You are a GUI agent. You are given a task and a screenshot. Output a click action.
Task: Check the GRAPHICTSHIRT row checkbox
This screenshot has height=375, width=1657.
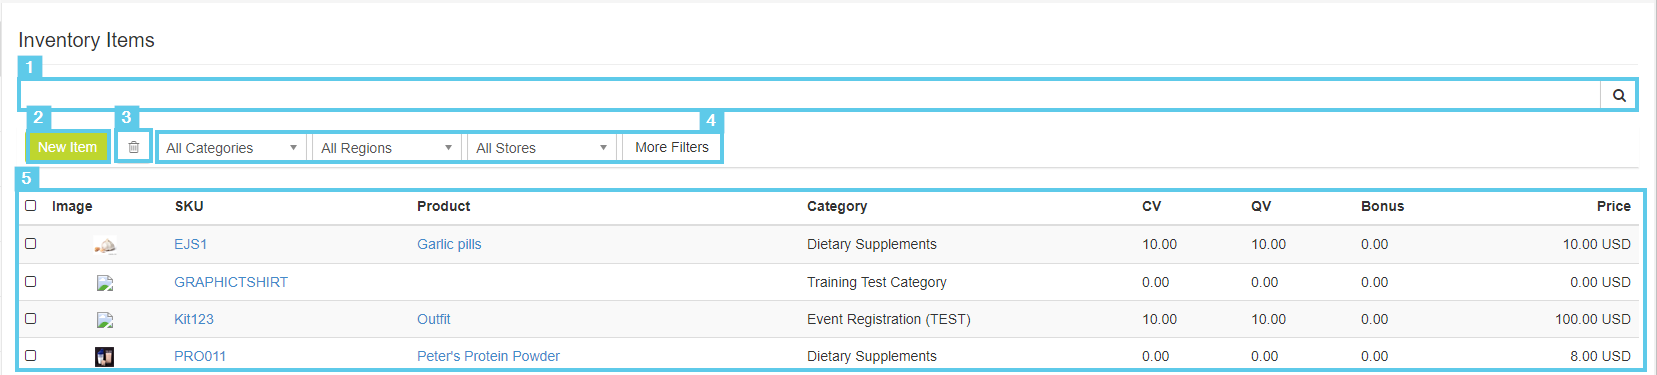(30, 281)
